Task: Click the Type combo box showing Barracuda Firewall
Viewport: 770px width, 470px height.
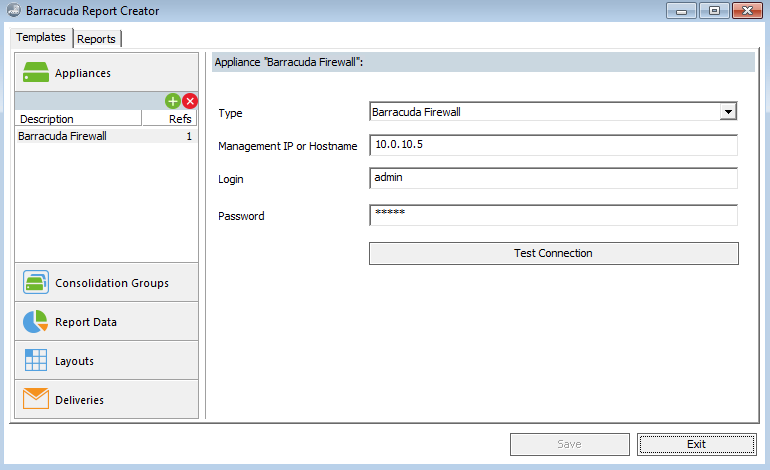Action: [x=553, y=111]
